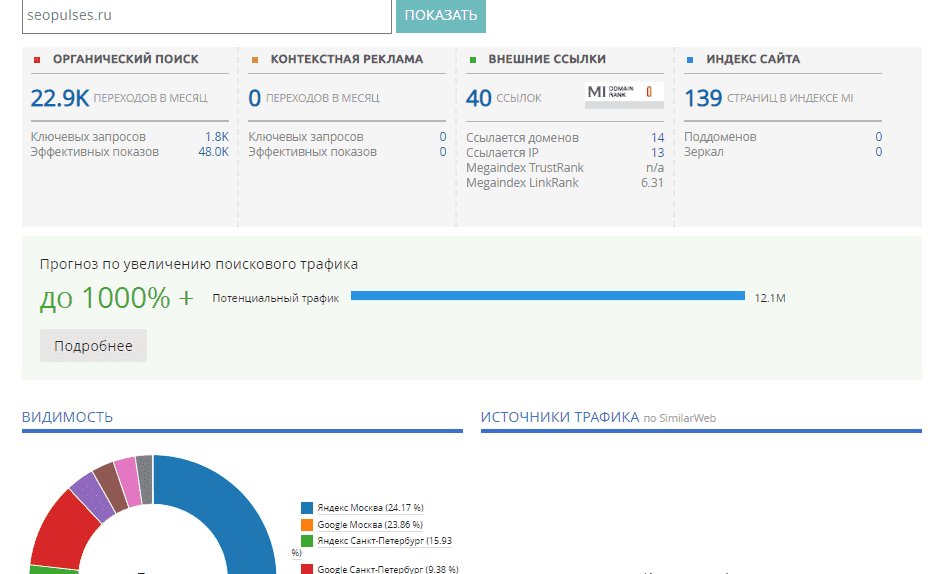Open the 40 ссылок value
The width and height of the screenshot is (932, 574).
tap(478, 98)
